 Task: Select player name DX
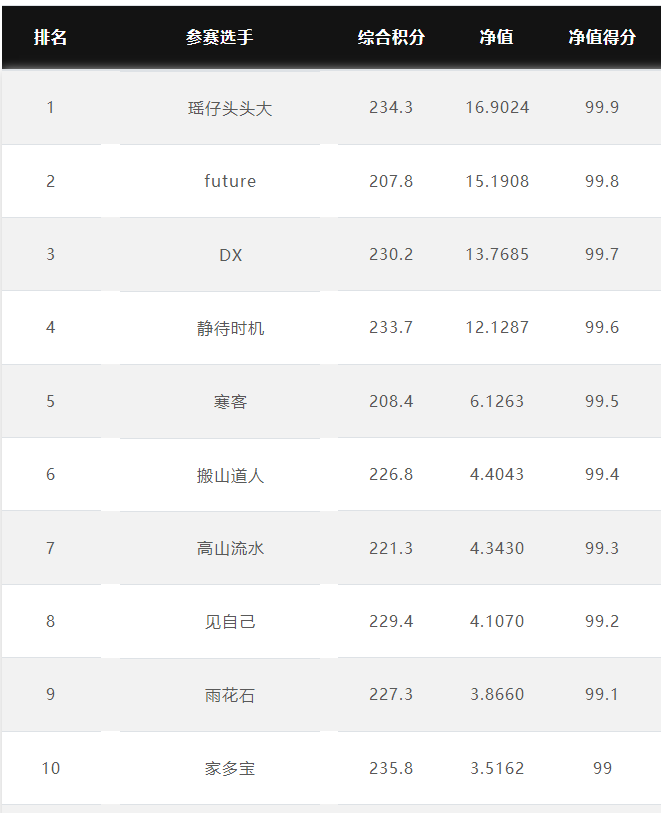230,255
